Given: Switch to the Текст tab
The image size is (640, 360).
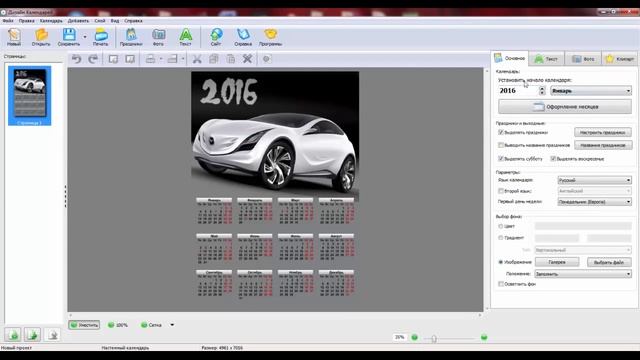Looking at the screenshot, I should 546,59.
